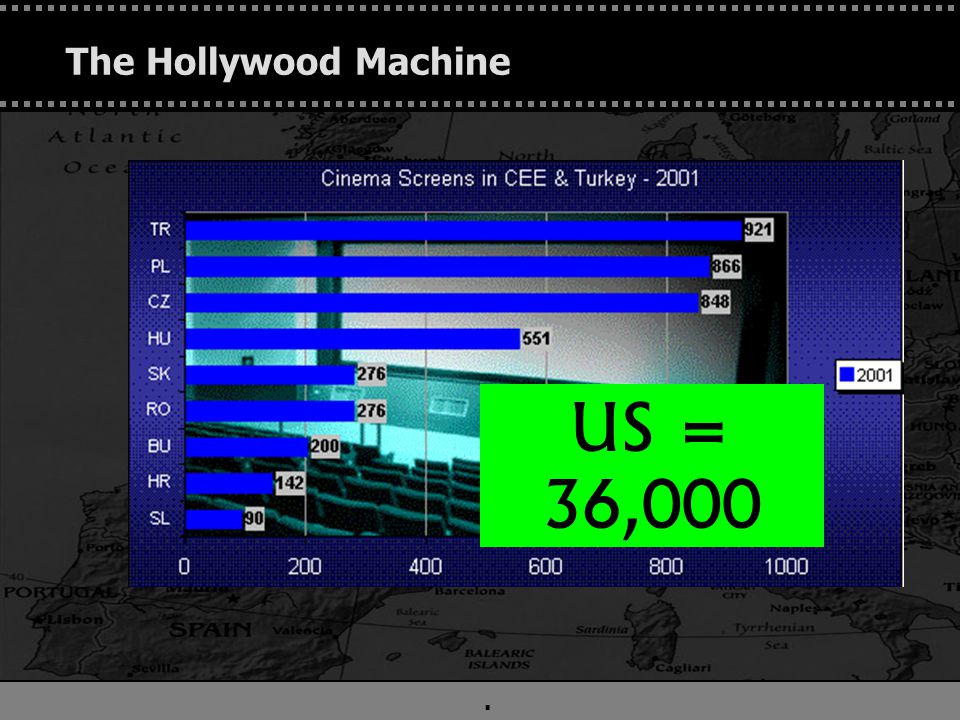Select the SK bar in the chart
Viewport: 960px width, 720px height.
[270, 375]
